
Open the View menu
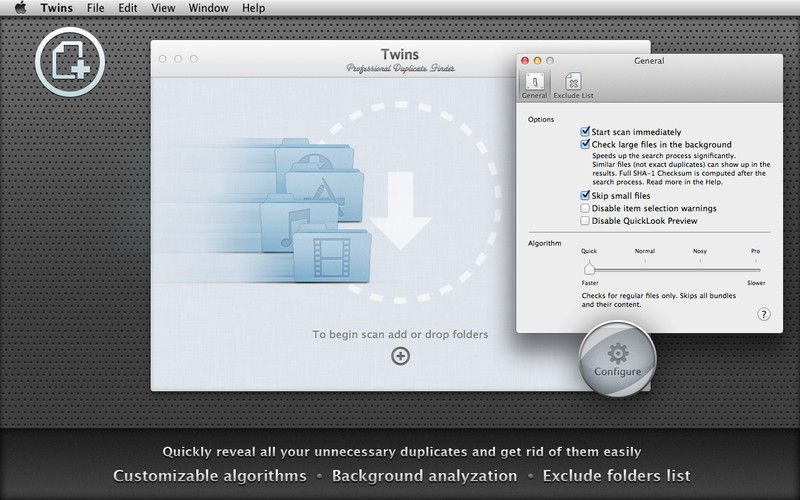[x=163, y=8]
